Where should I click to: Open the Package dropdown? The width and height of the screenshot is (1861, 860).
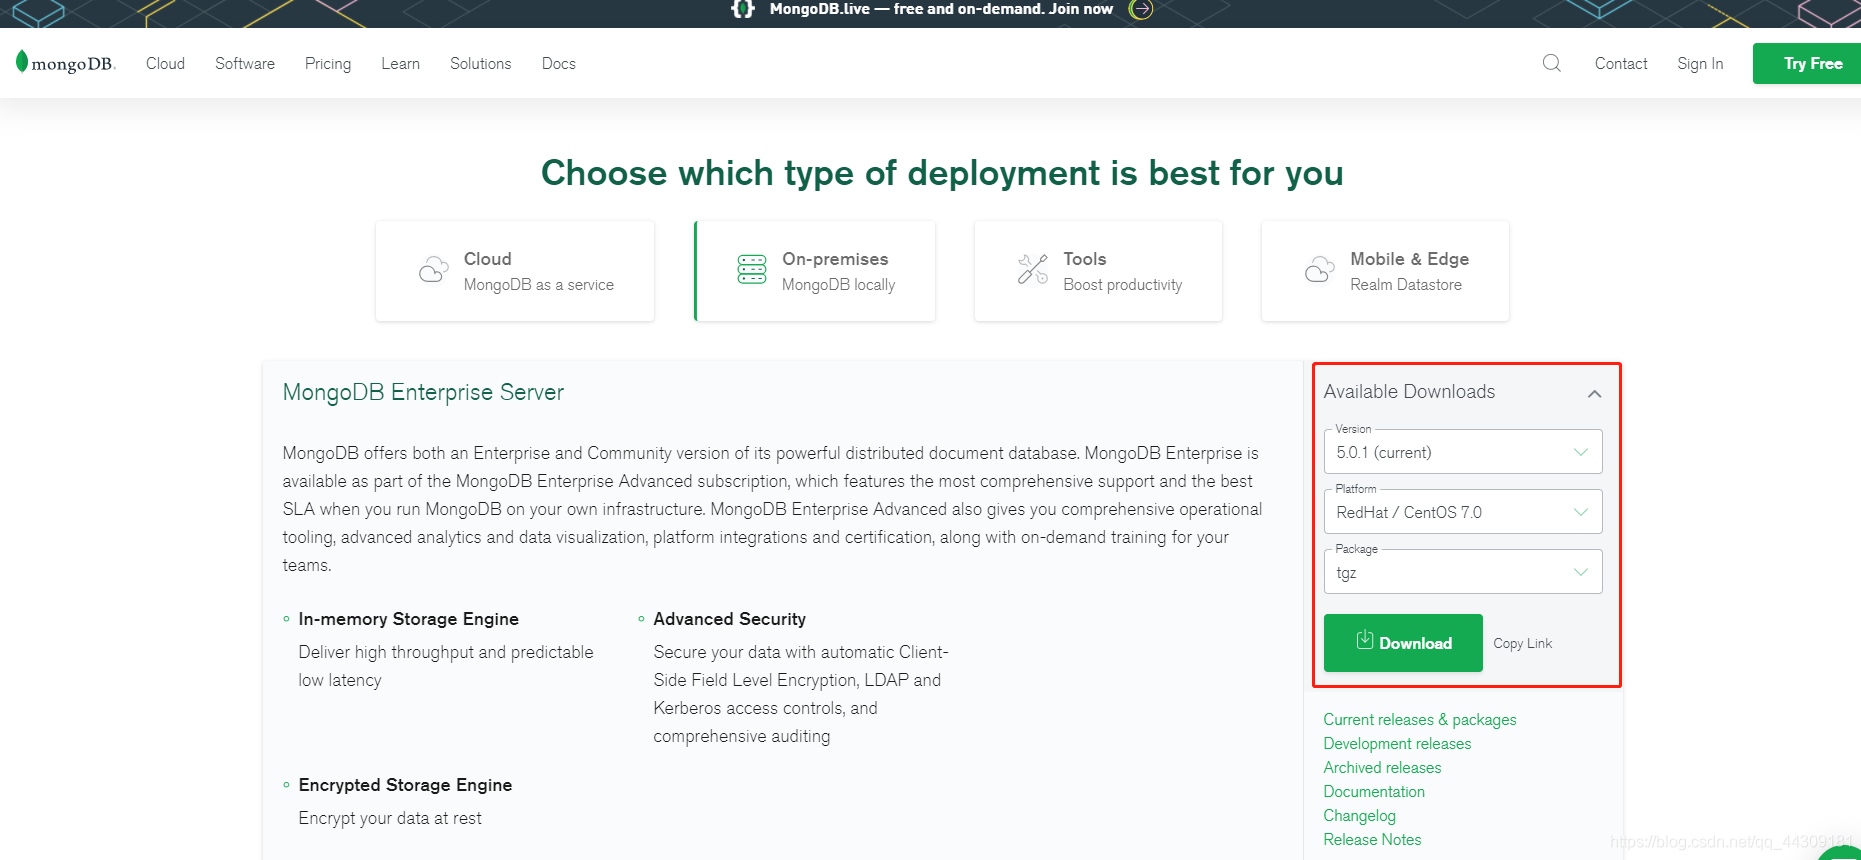coord(1463,572)
